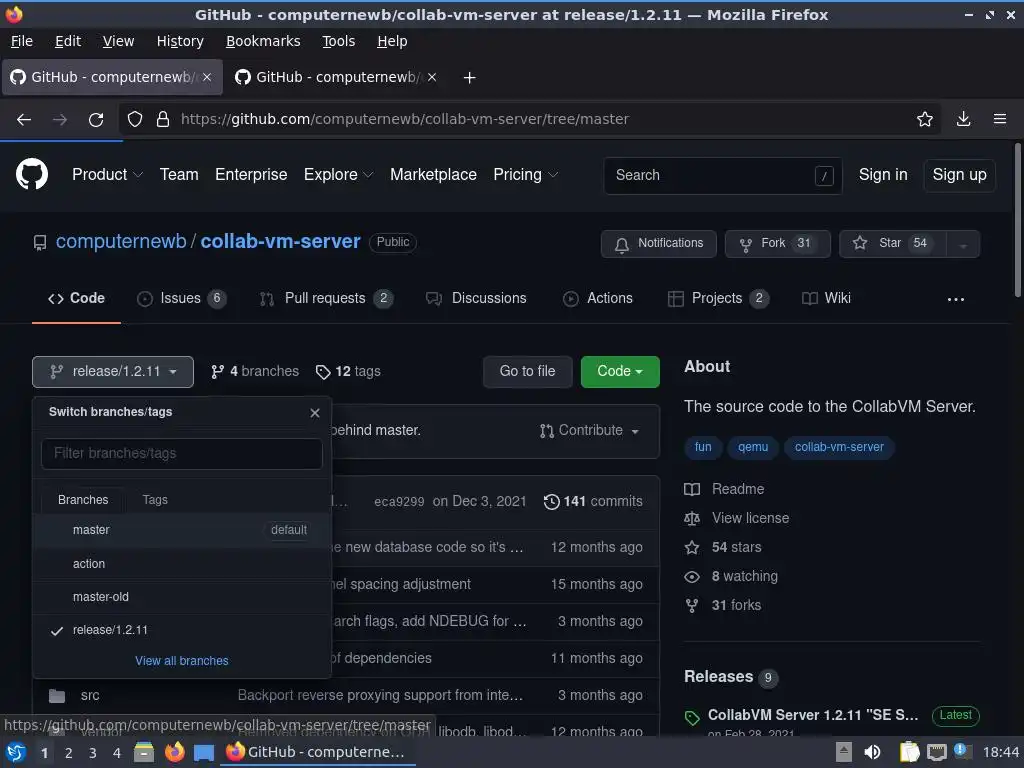
Task: Reload the current page
Action: [x=96, y=120]
